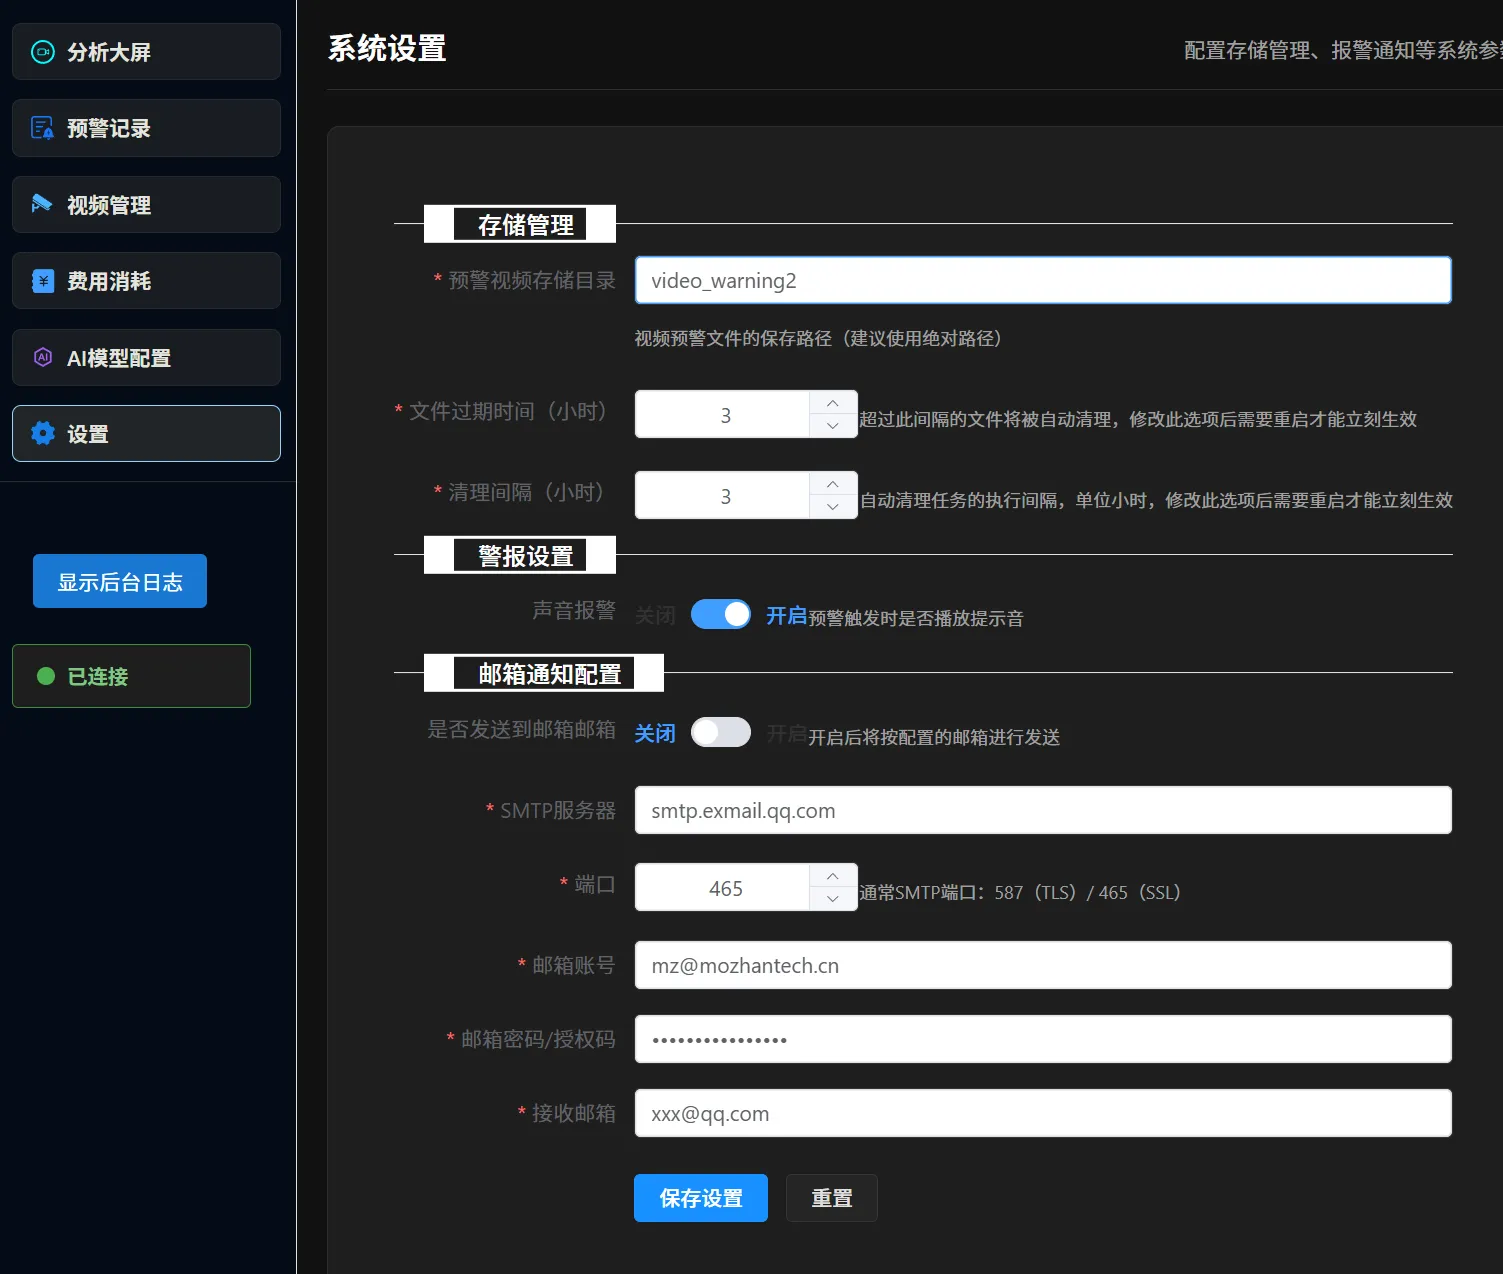Image resolution: width=1503 pixels, height=1274 pixels.
Task: Click the 预警记录 document icon
Action: tap(43, 128)
